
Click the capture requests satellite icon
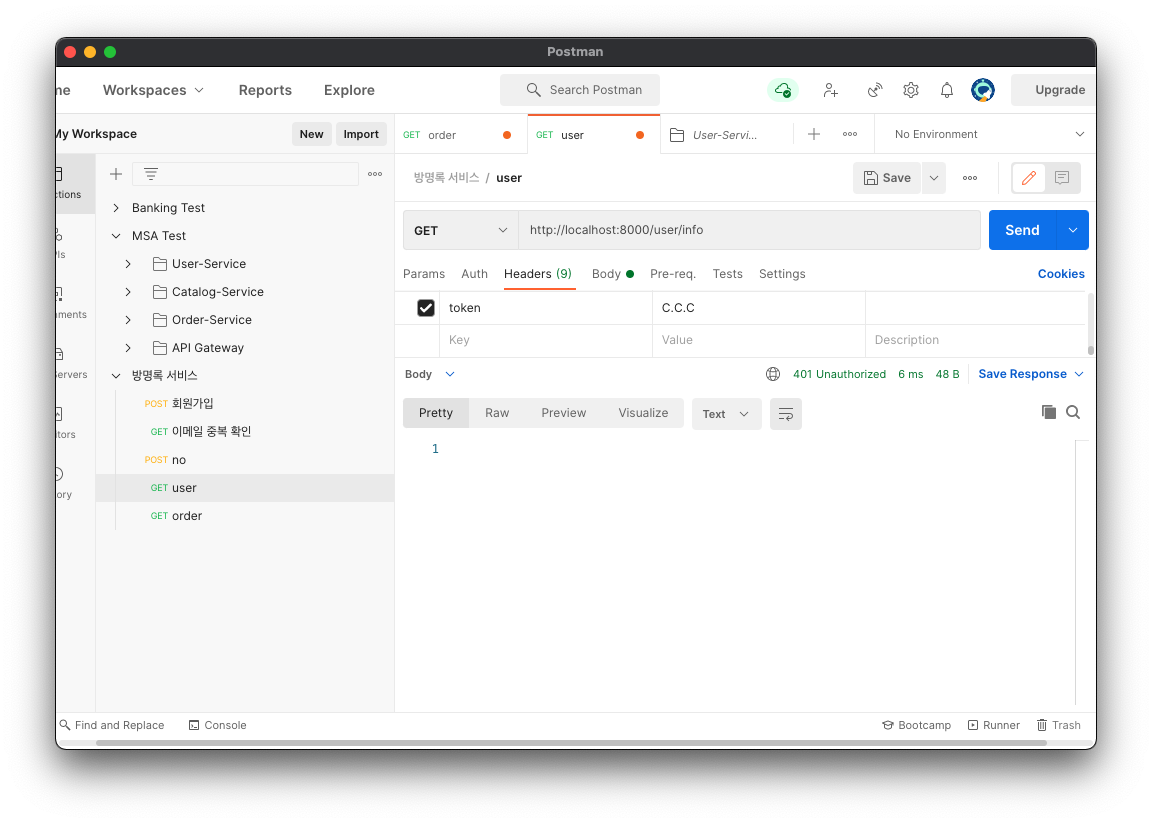point(874,90)
